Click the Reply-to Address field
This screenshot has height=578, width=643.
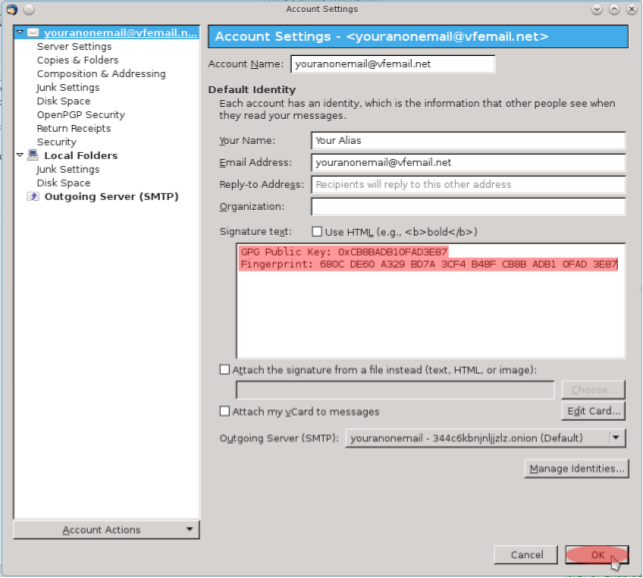pyautogui.click(x=467, y=185)
